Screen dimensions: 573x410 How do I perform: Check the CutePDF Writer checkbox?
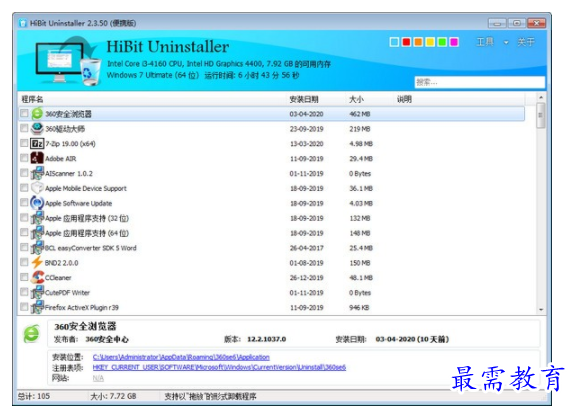[x=24, y=292]
